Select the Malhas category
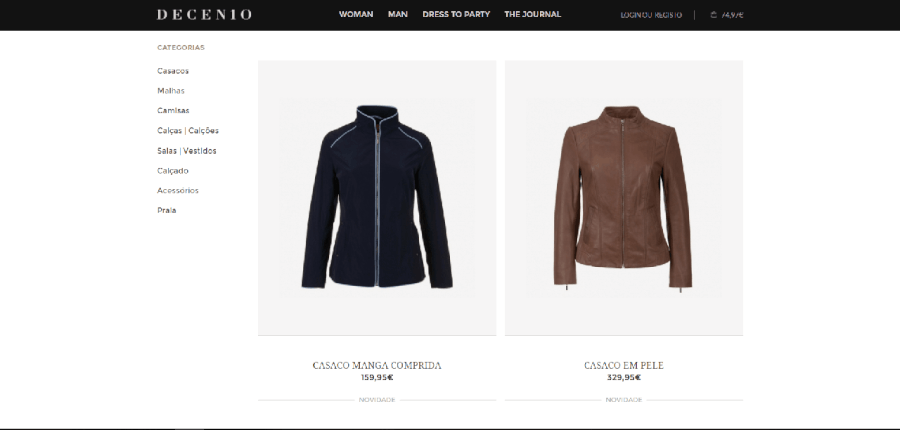Screen dimensions: 900x430 point(170,91)
